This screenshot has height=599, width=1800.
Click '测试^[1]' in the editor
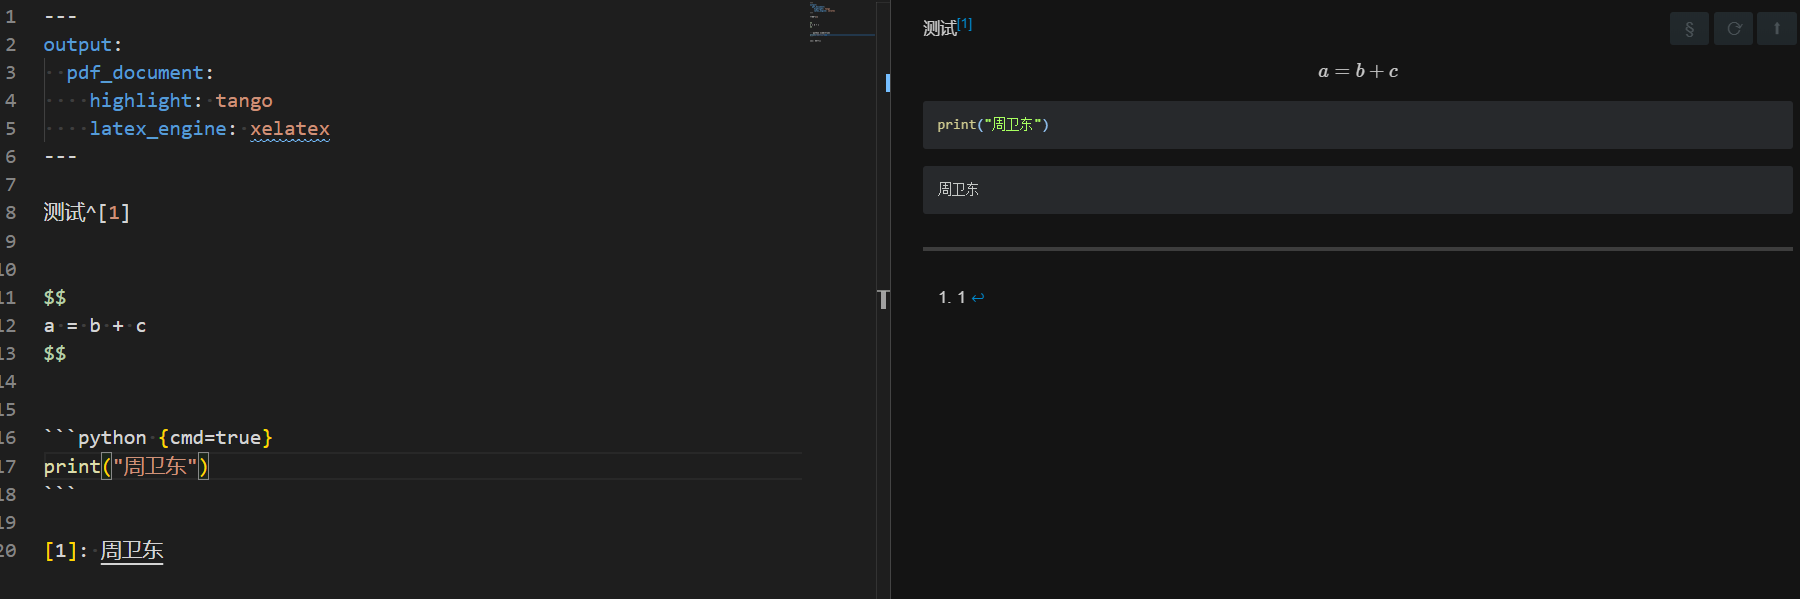coord(86,213)
